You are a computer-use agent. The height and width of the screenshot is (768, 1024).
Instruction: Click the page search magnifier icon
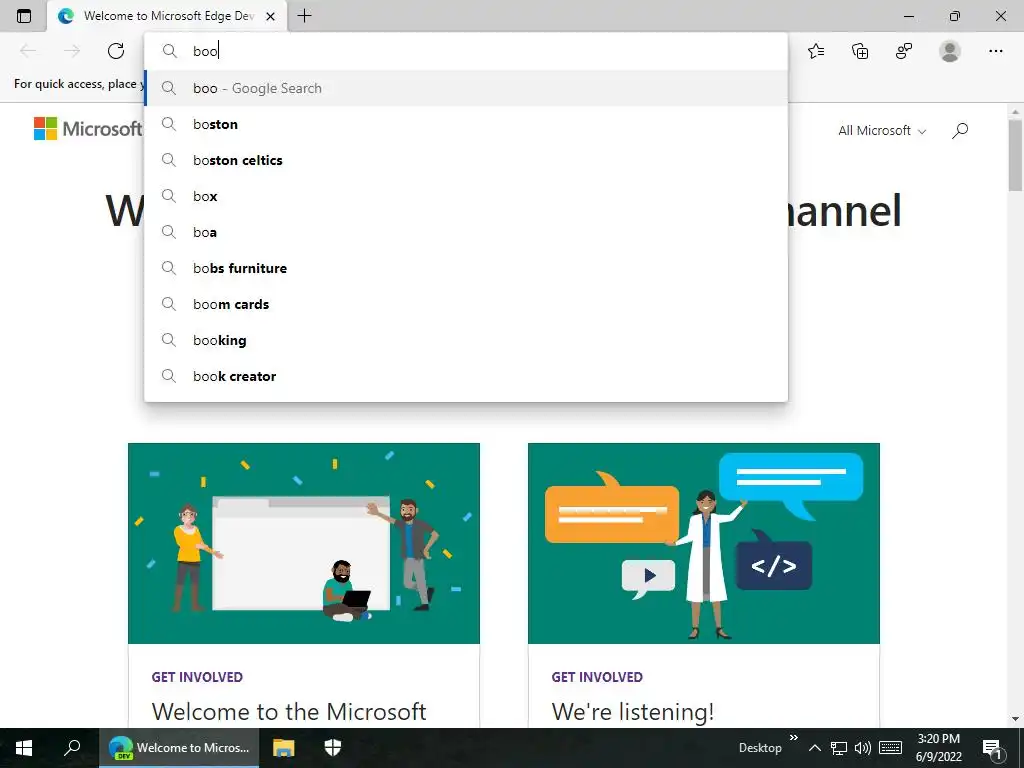pos(959,131)
